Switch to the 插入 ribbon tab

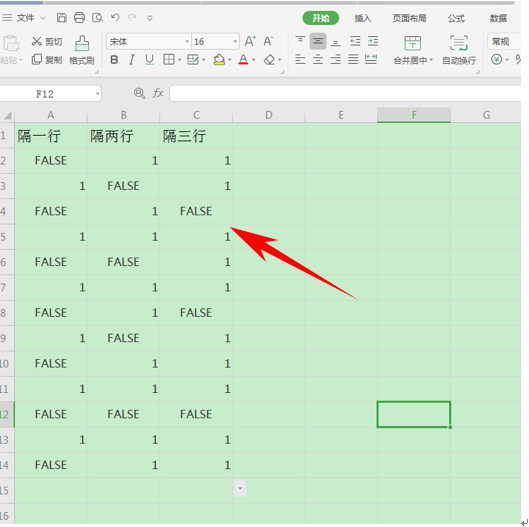[363, 18]
